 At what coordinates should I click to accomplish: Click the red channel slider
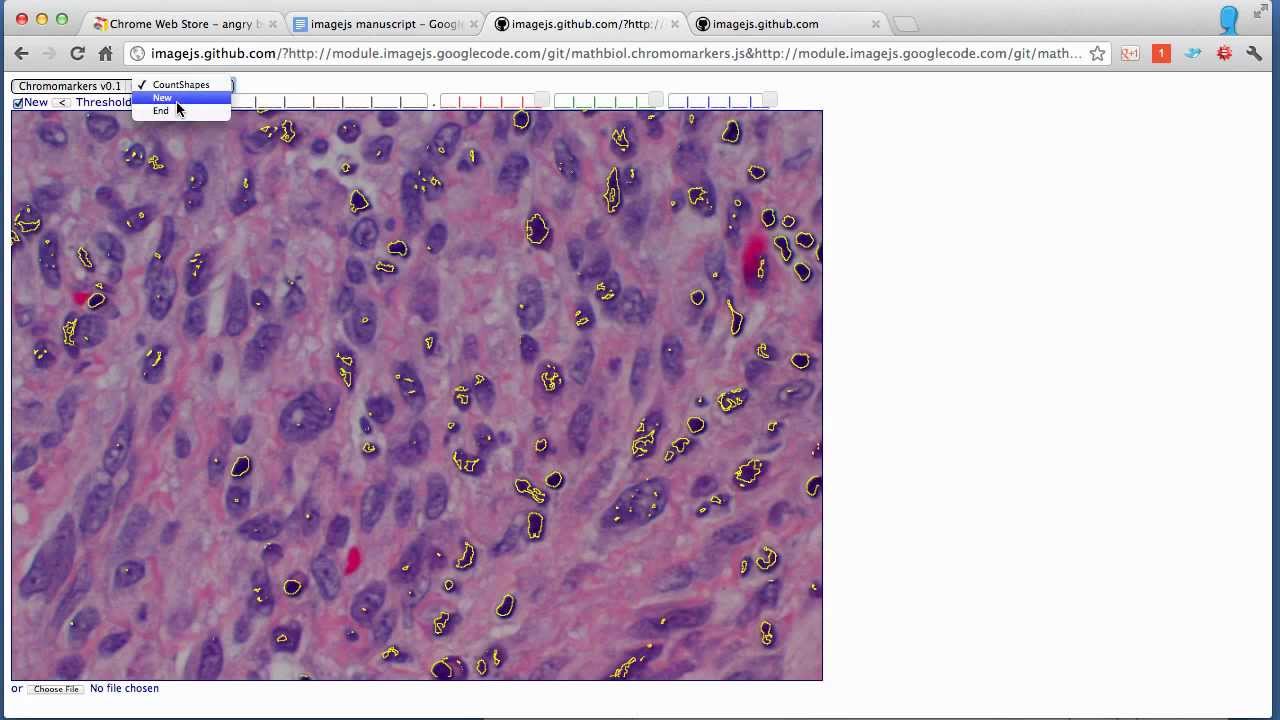(x=493, y=101)
